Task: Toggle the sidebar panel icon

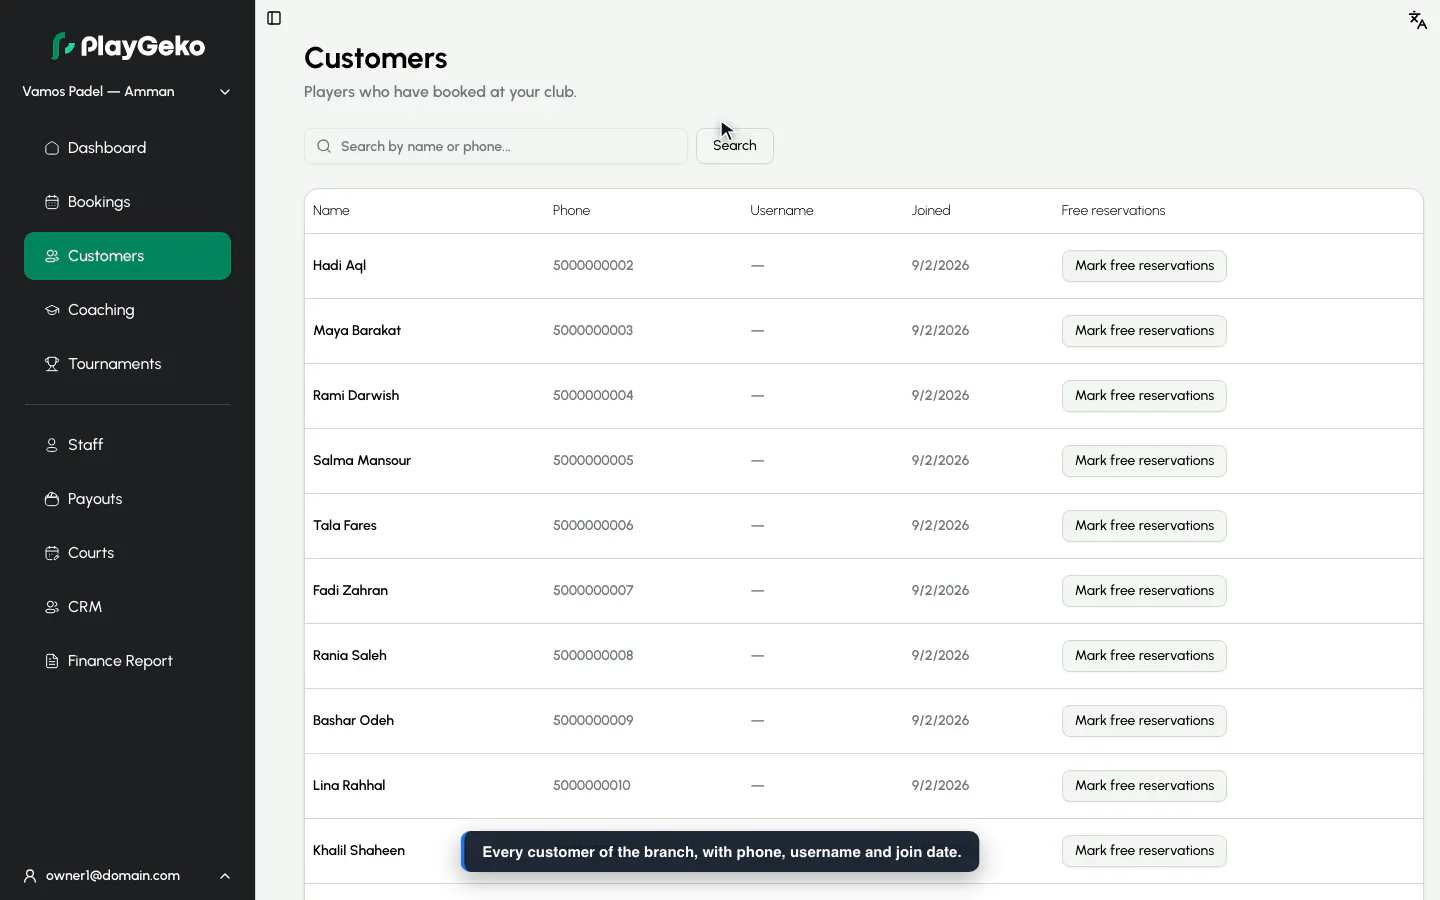Action: click(274, 18)
